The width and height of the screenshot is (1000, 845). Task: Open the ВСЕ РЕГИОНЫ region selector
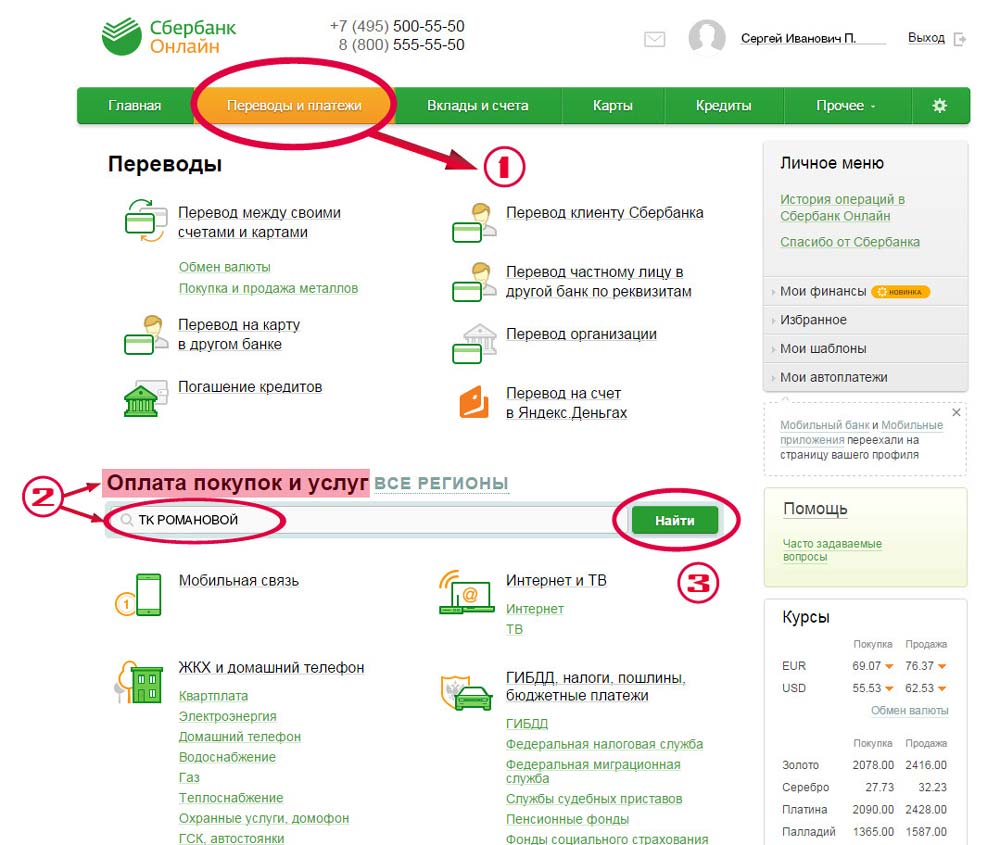[x=441, y=483]
